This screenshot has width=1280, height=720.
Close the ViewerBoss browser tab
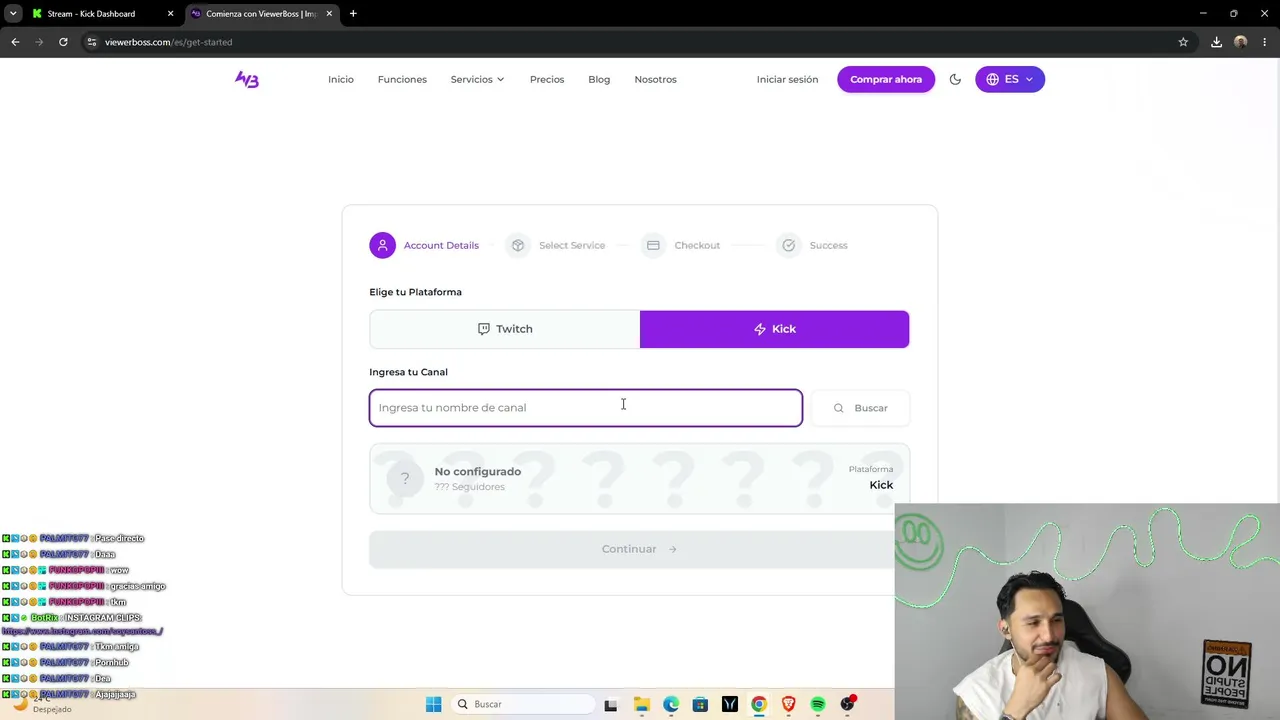point(329,14)
